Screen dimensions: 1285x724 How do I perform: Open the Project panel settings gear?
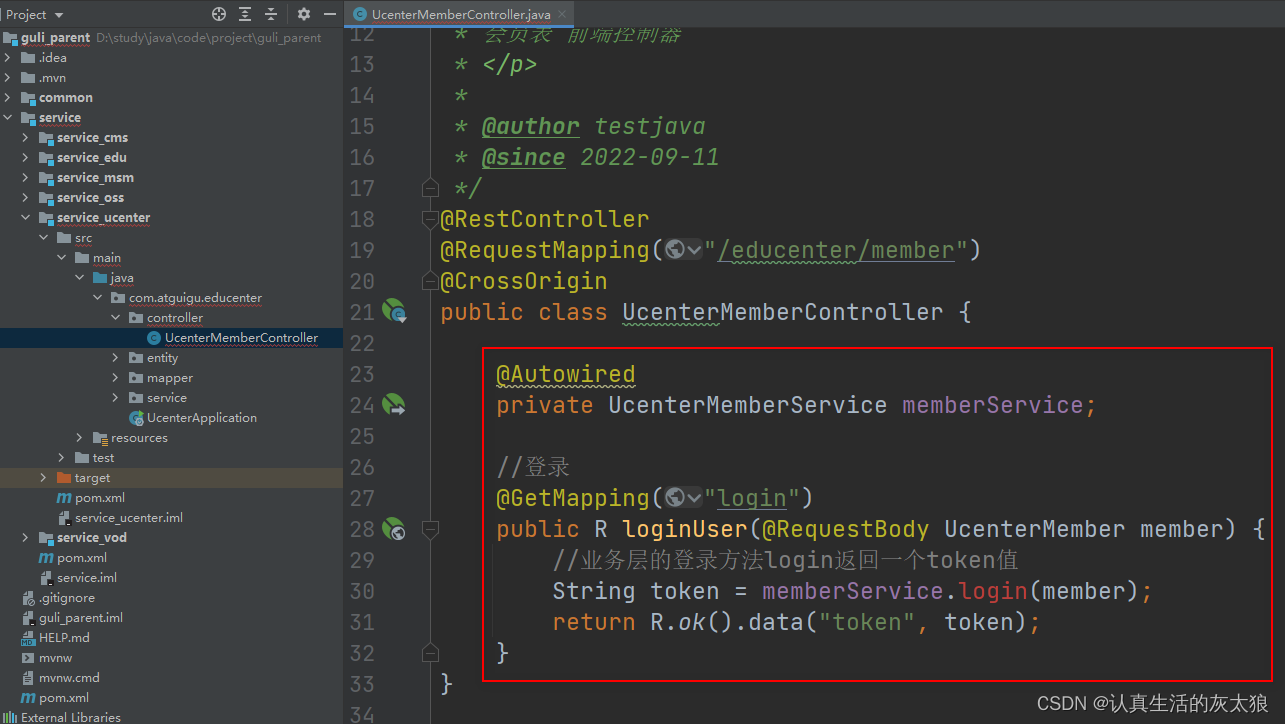click(x=304, y=14)
